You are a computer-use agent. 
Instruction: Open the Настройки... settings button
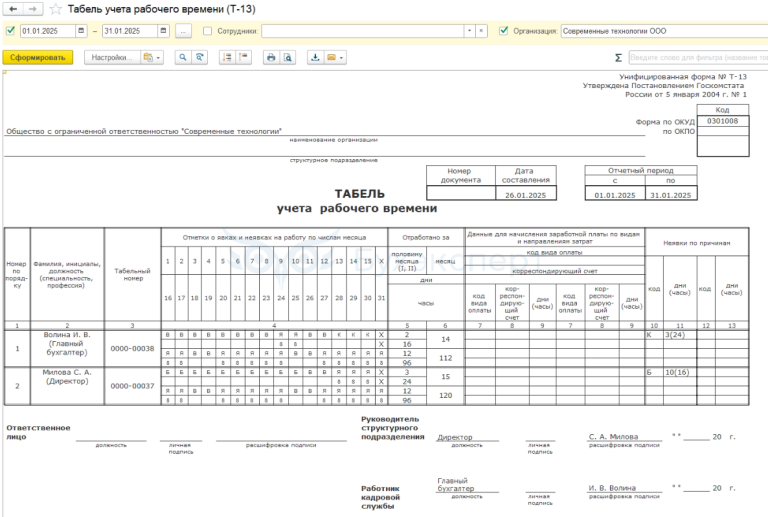(111, 58)
